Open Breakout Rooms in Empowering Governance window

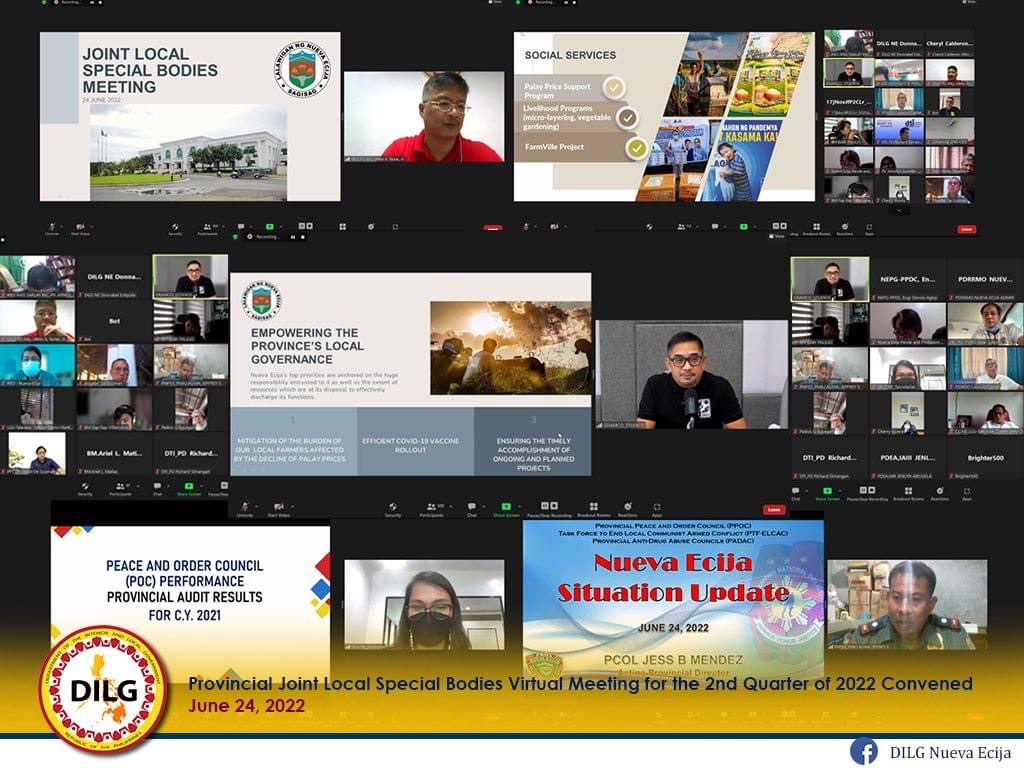[x=594, y=509]
